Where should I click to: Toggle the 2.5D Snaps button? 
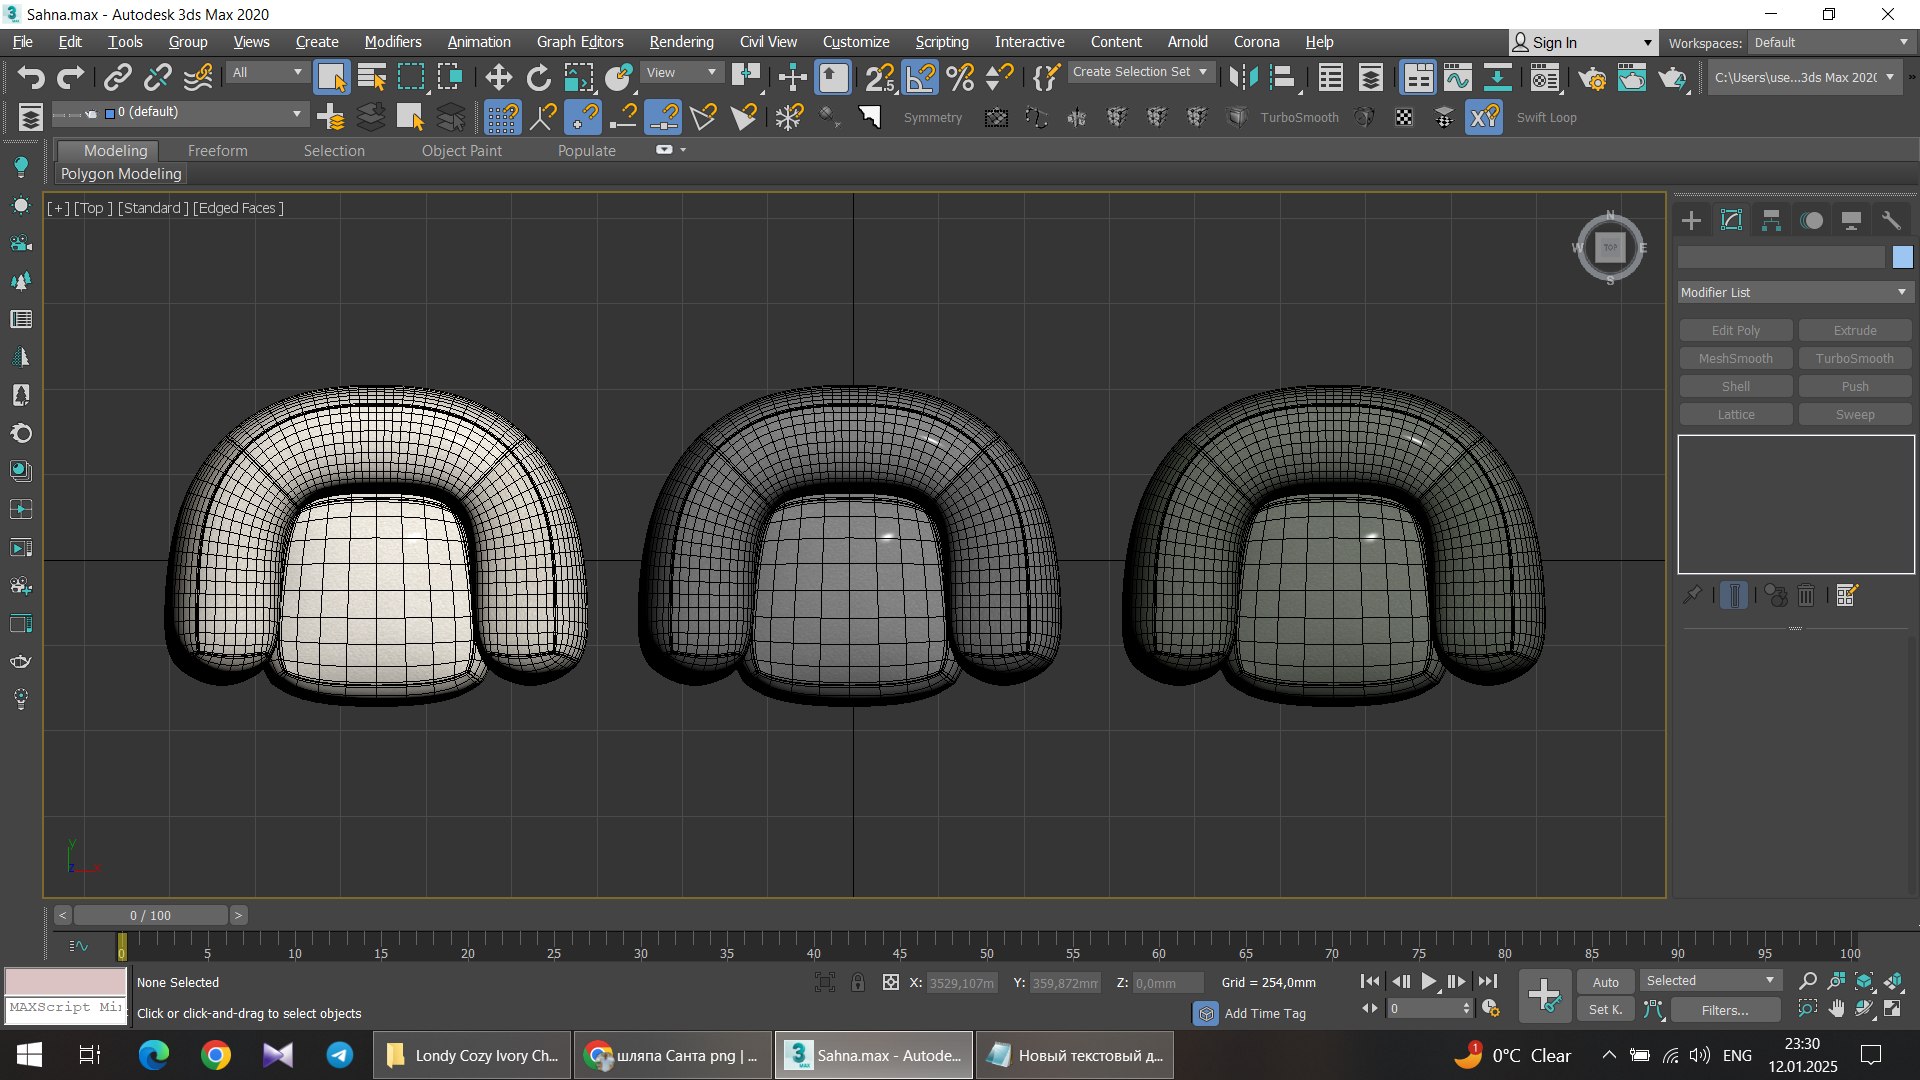(x=880, y=77)
